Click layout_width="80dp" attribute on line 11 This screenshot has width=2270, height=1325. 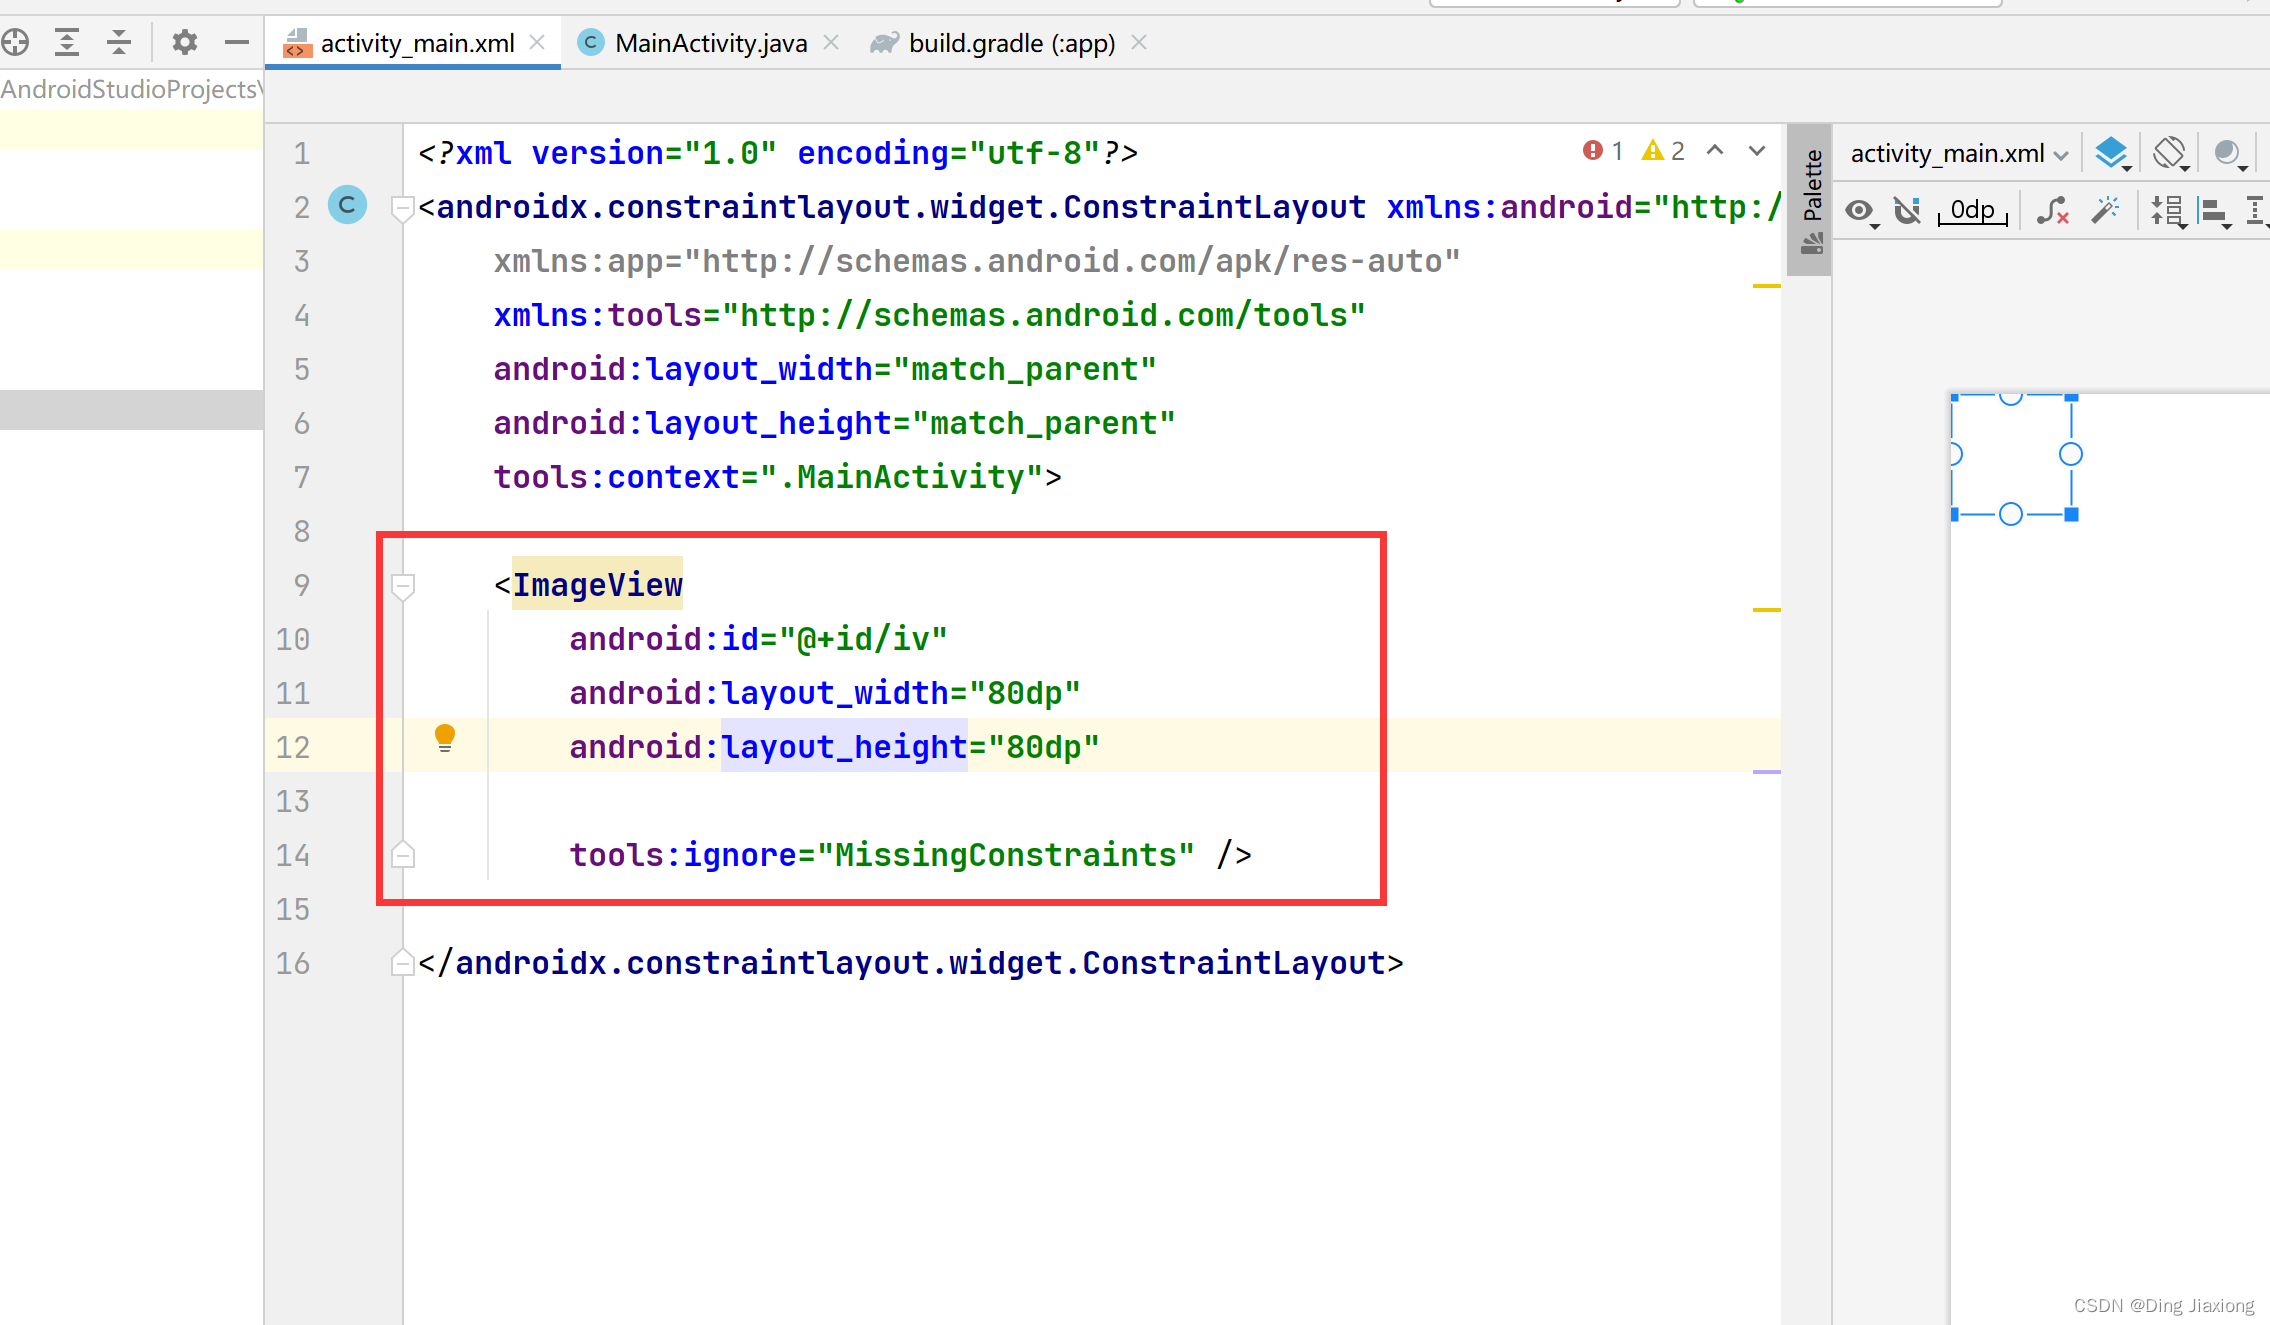824,693
